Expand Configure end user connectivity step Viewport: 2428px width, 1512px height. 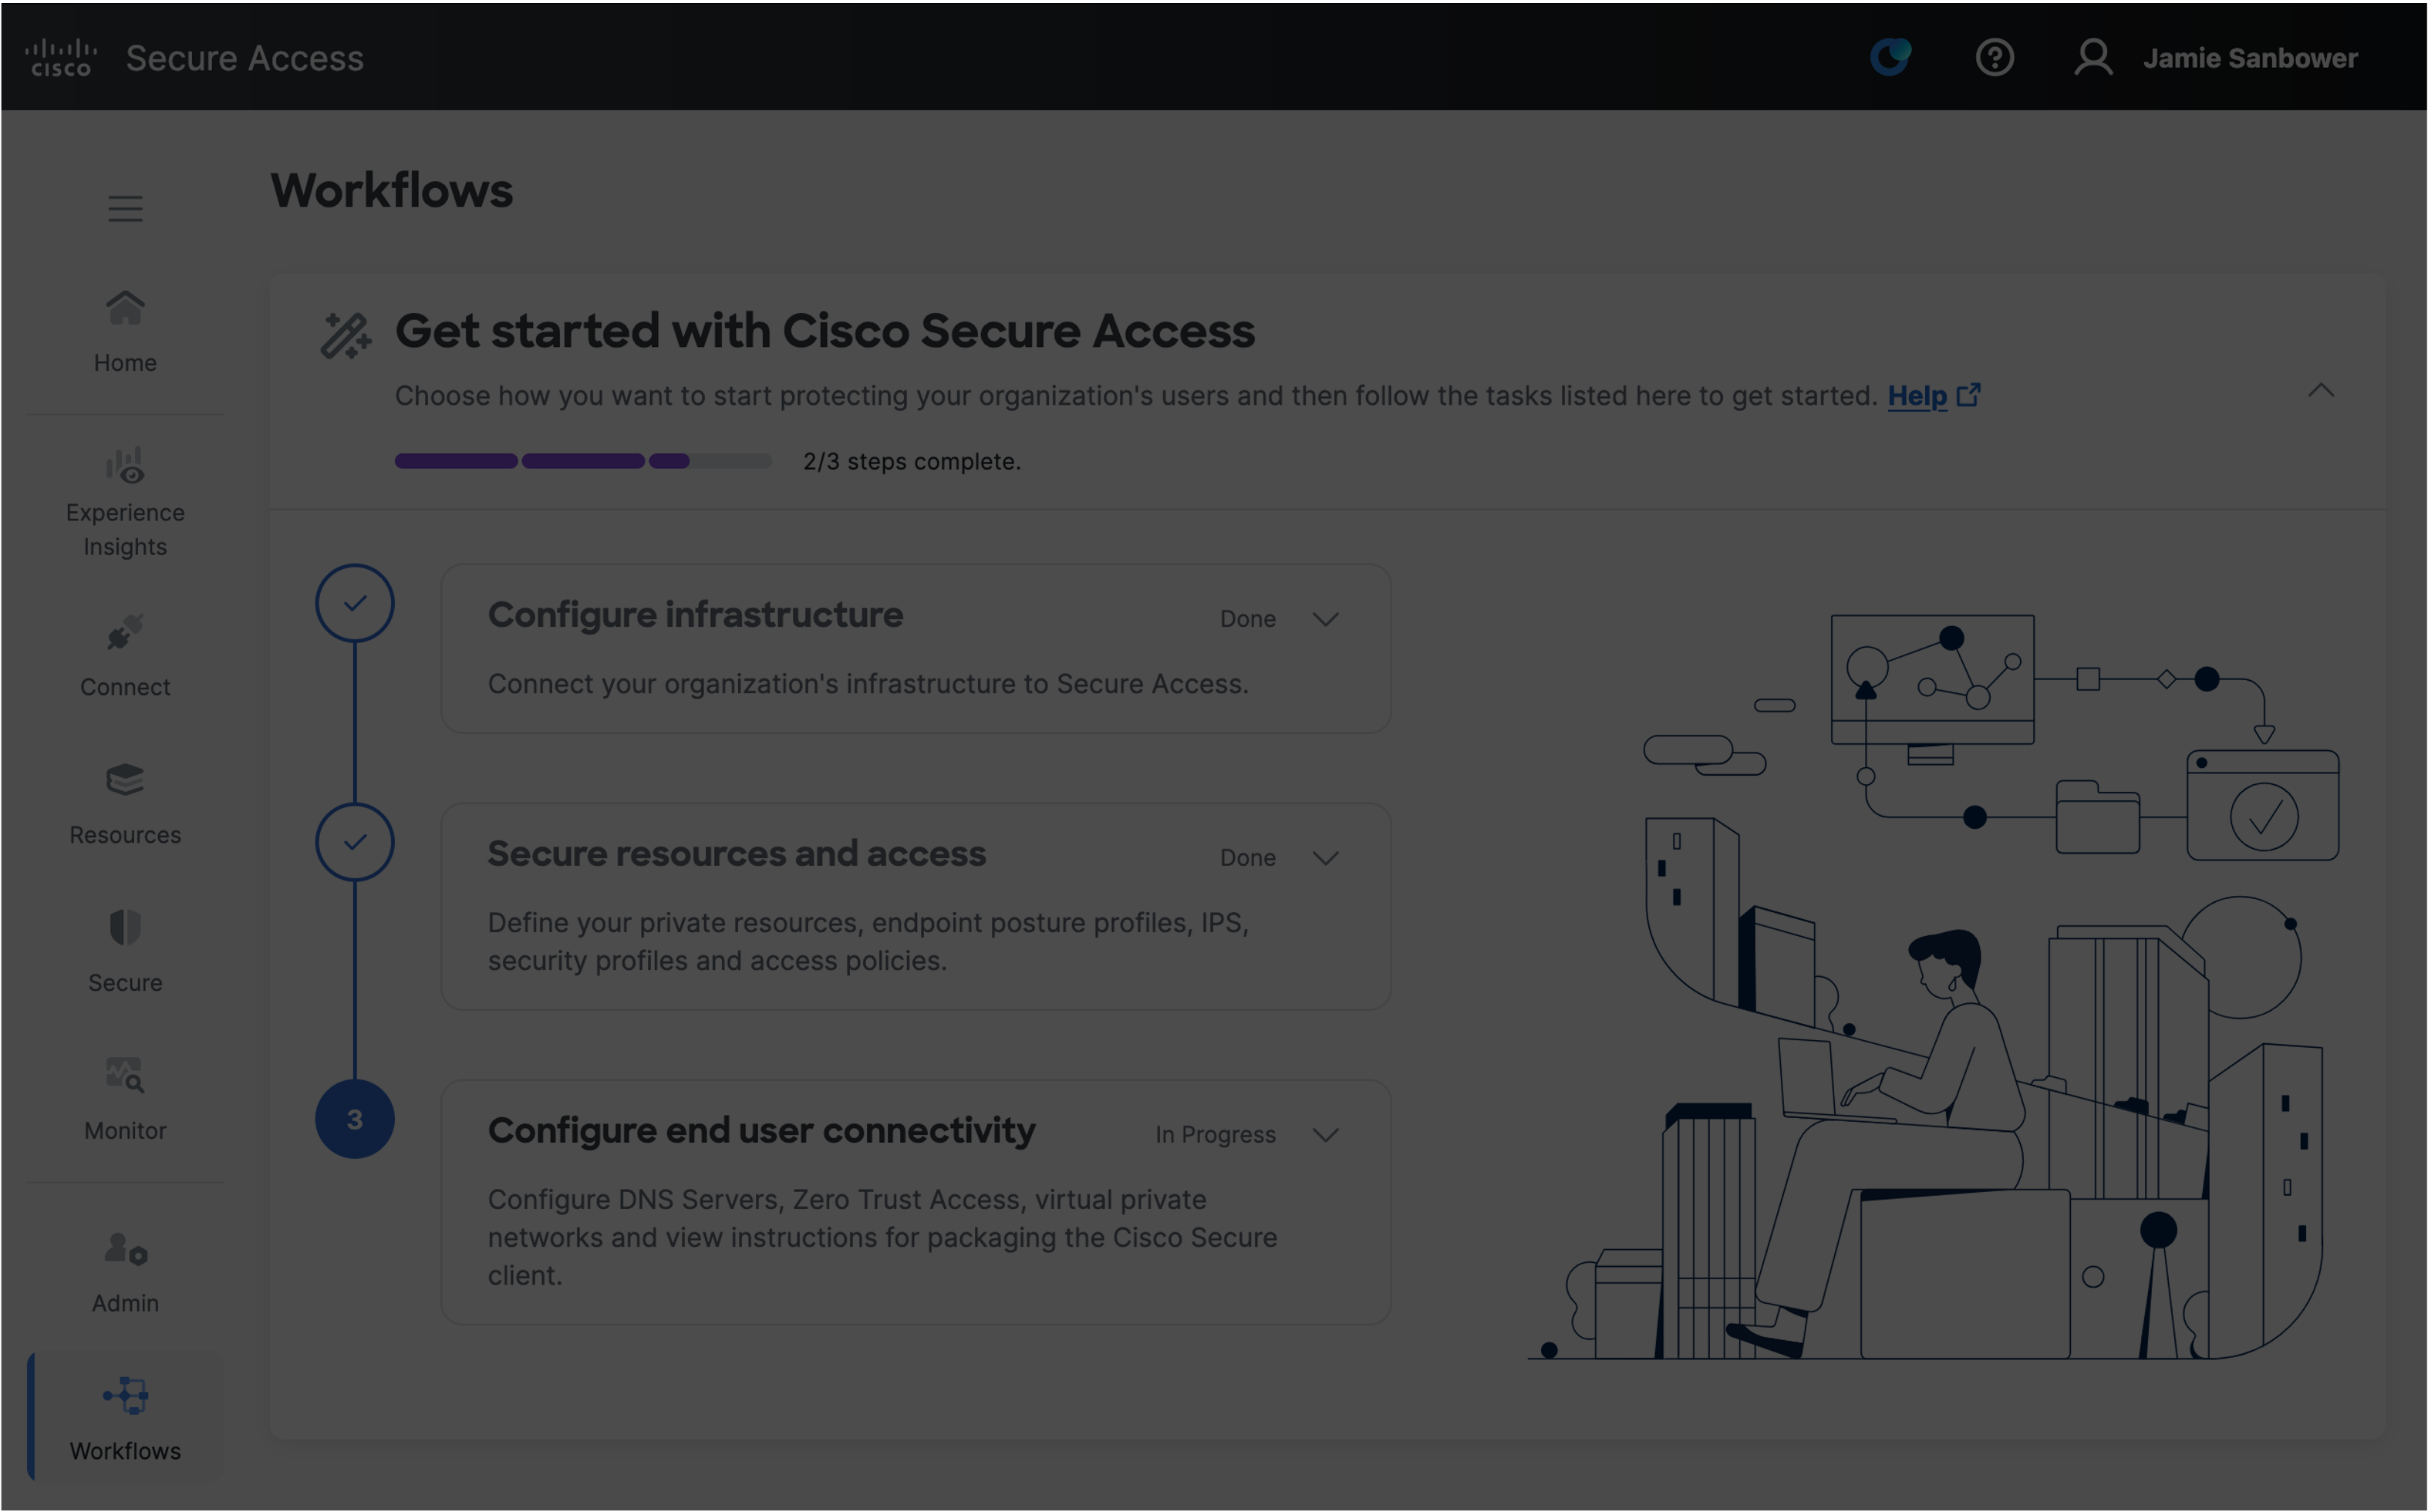coord(1325,1135)
